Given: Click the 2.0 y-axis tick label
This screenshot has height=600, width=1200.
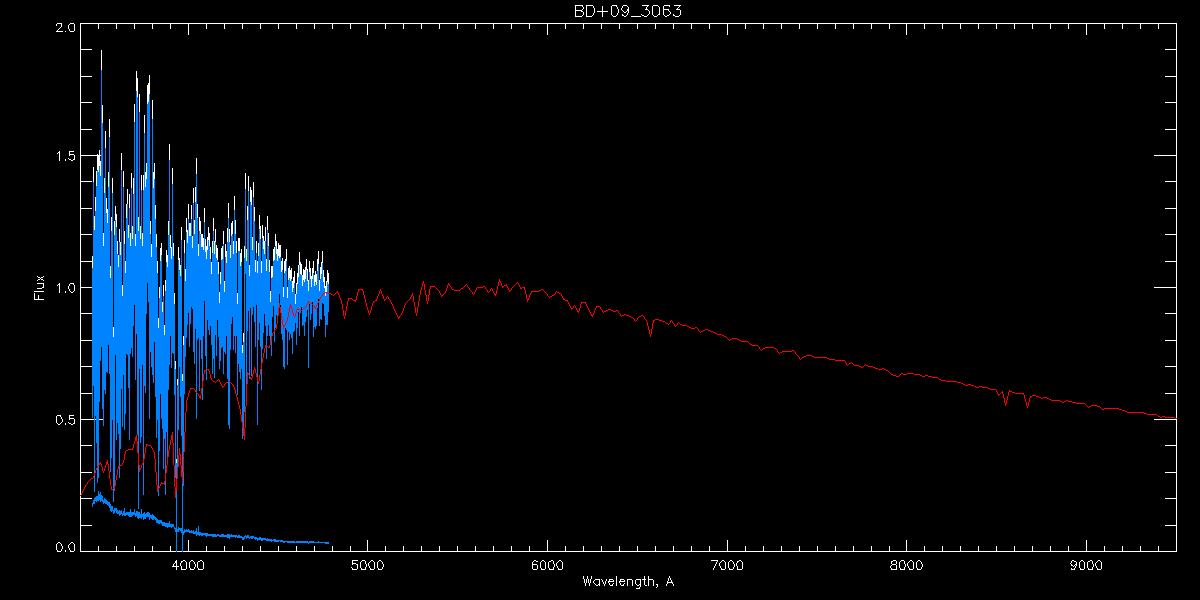Looking at the screenshot, I should click(x=64, y=28).
